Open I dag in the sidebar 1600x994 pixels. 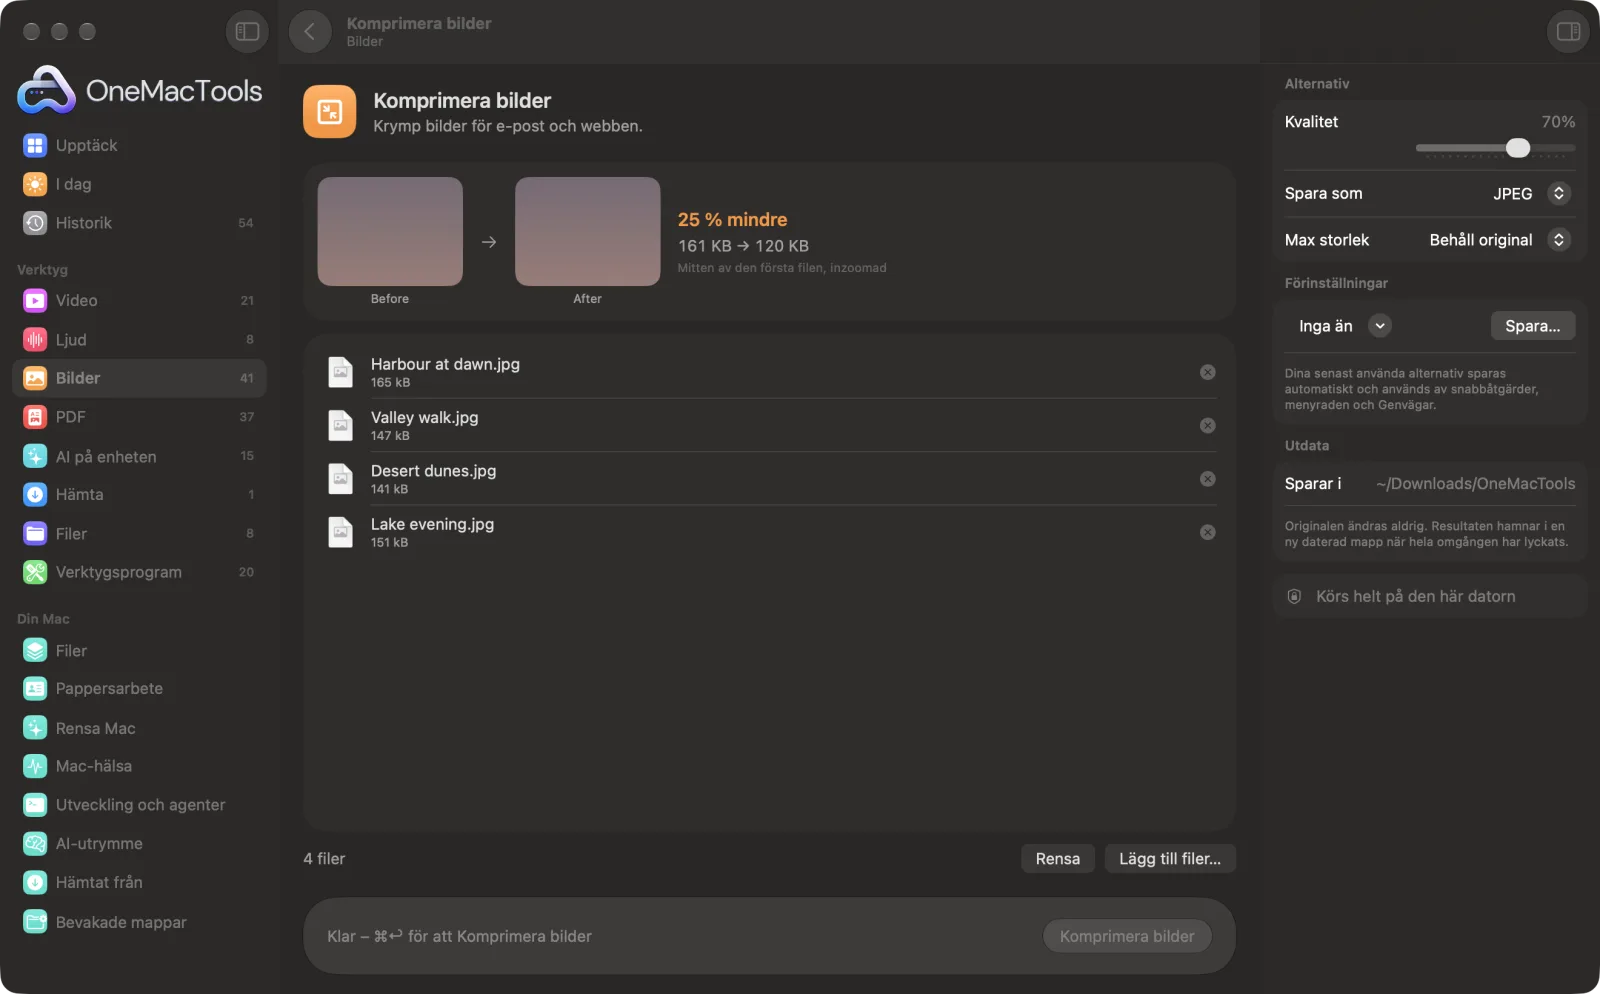[139, 184]
